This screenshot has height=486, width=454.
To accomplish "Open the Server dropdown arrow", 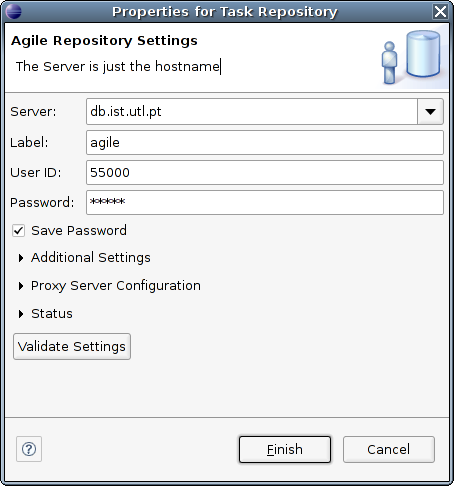I will pyautogui.click(x=430, y=112).
